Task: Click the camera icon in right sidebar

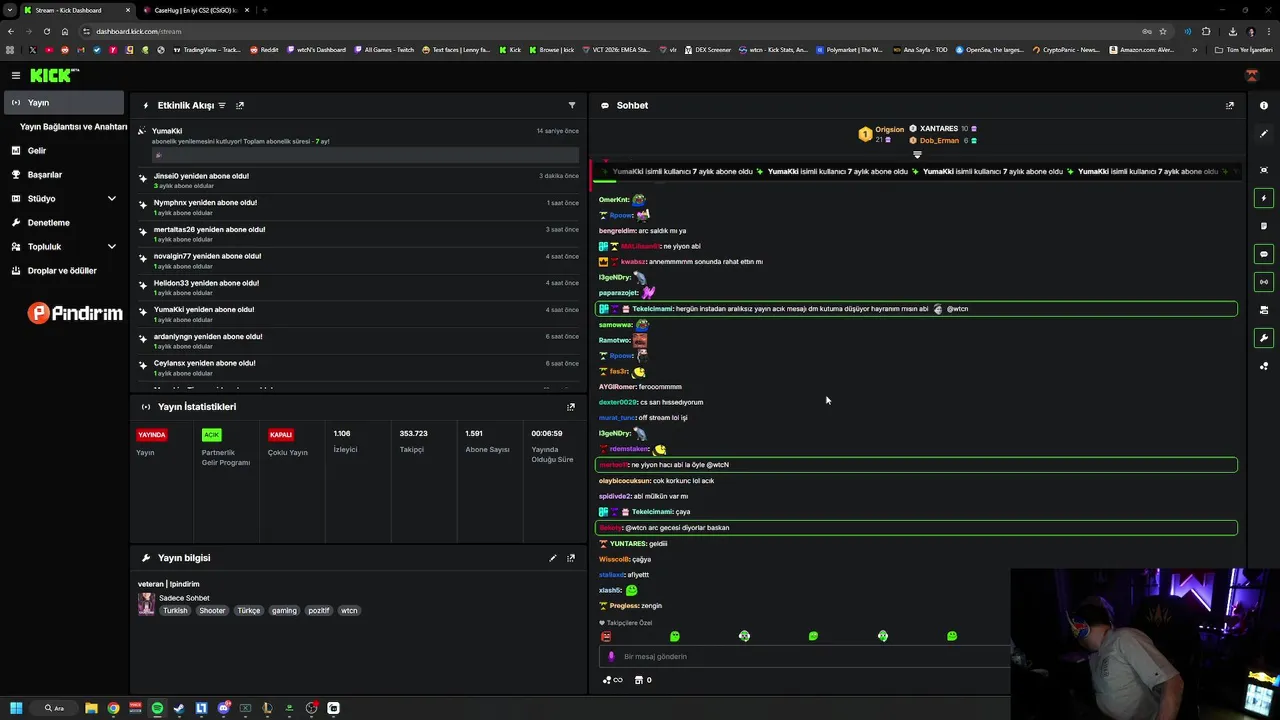Action: coord(1264,310)
